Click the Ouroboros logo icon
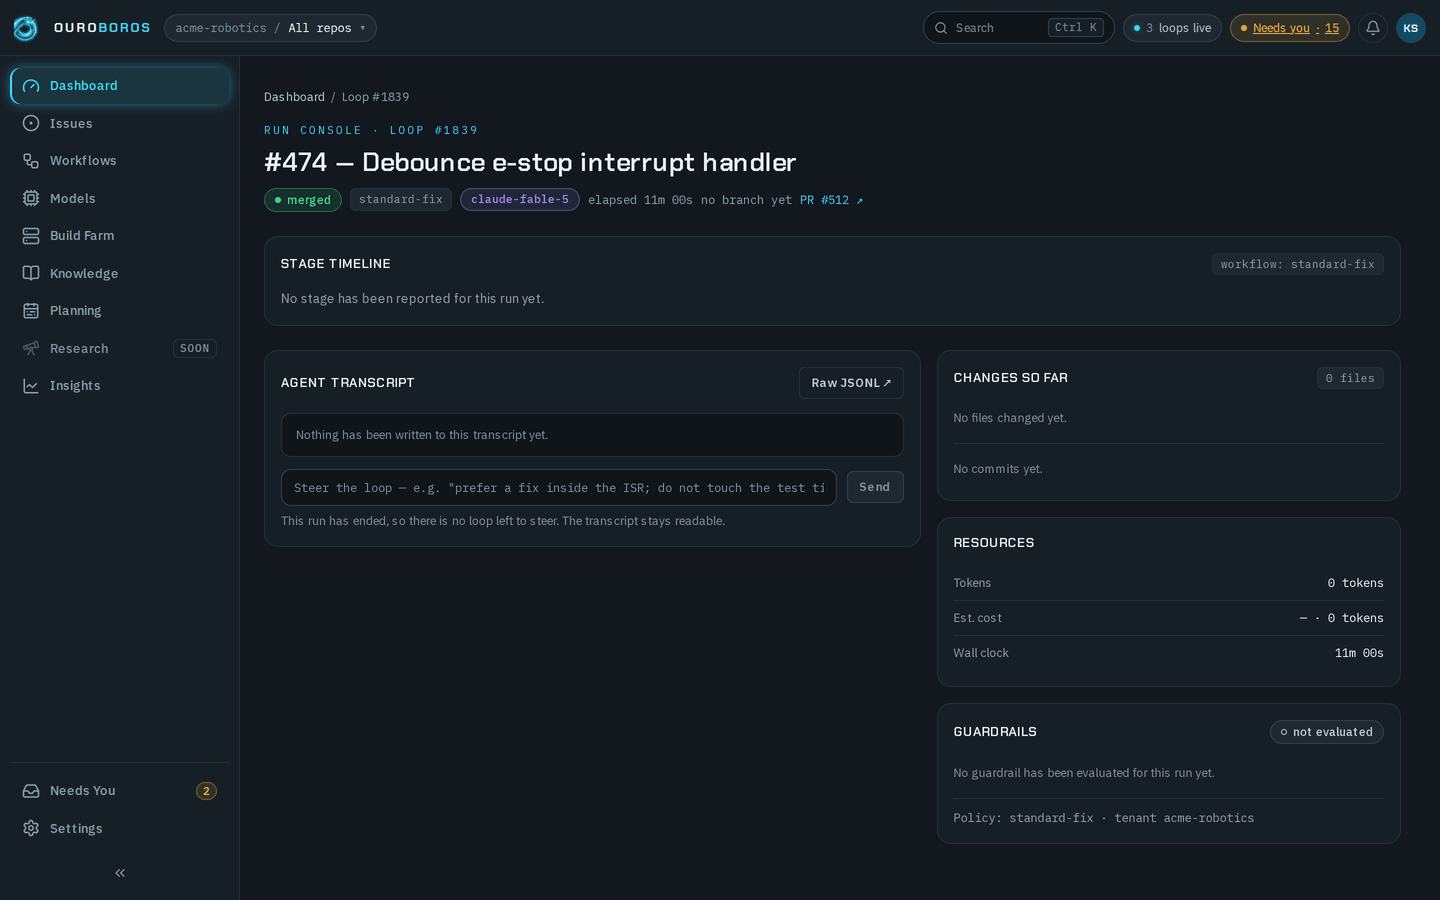 click(x=26, y=28)
